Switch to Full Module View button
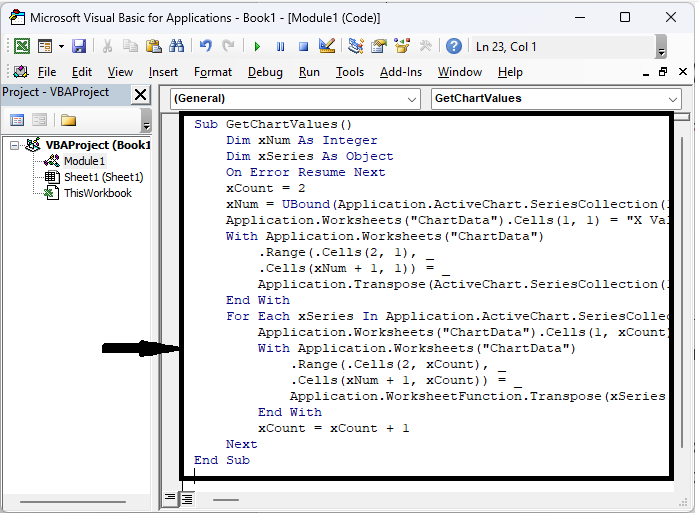Screen dimensions: 699x515 point(186,498)
